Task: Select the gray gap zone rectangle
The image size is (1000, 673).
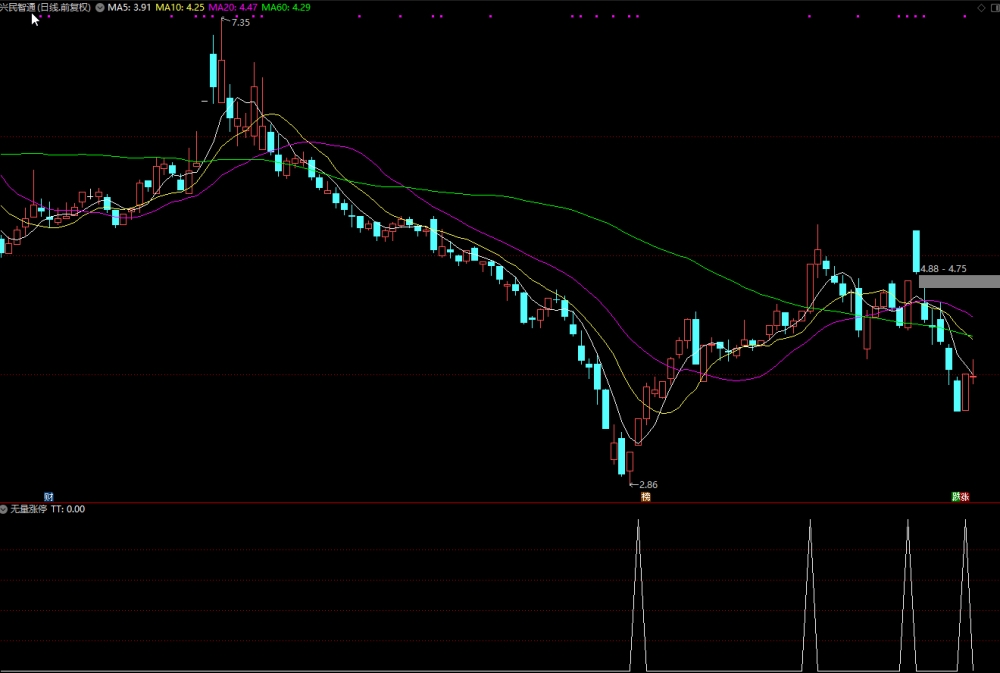Action: 959,281
